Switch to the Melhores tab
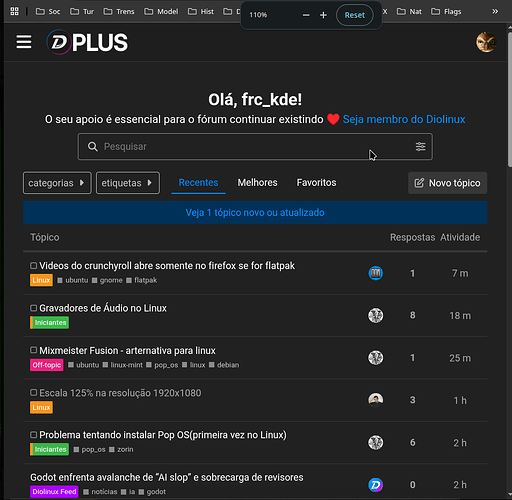512x500 pixels. tap(257, 183)
